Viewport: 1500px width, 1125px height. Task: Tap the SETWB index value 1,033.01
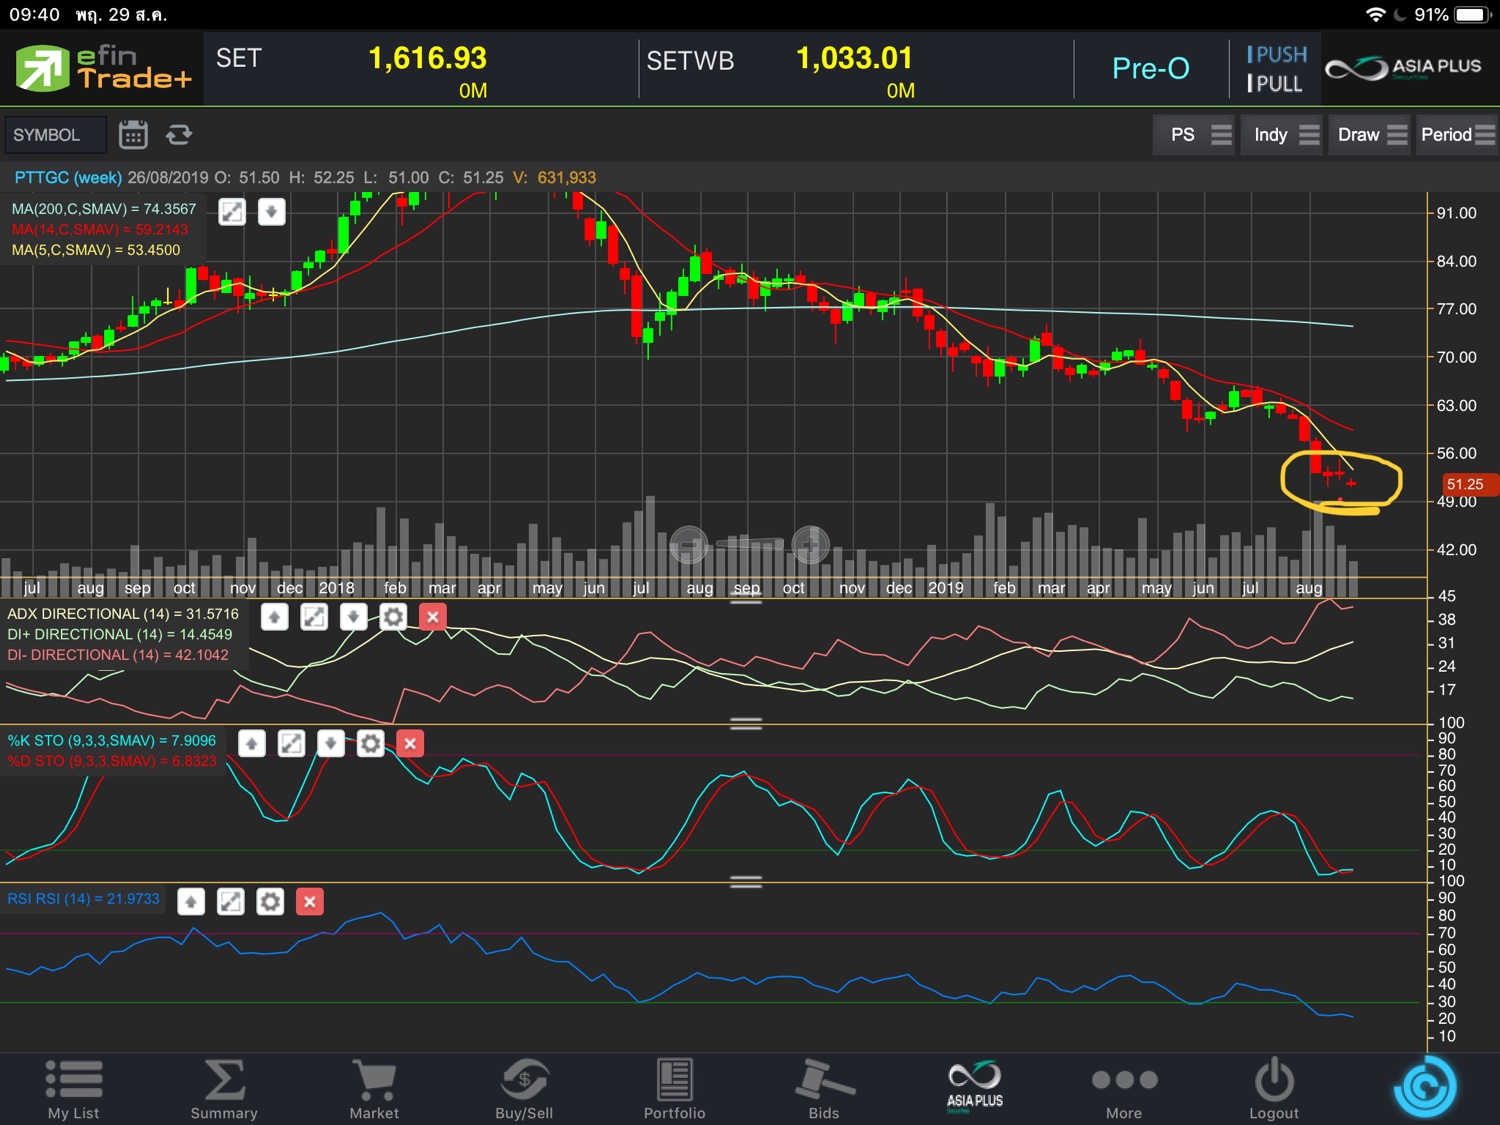(x=855, y=58)
